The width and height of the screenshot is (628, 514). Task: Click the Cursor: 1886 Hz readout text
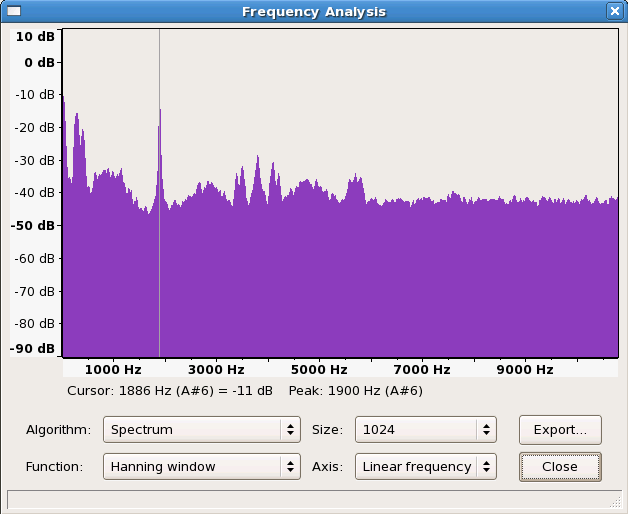[x=170, y=391]
